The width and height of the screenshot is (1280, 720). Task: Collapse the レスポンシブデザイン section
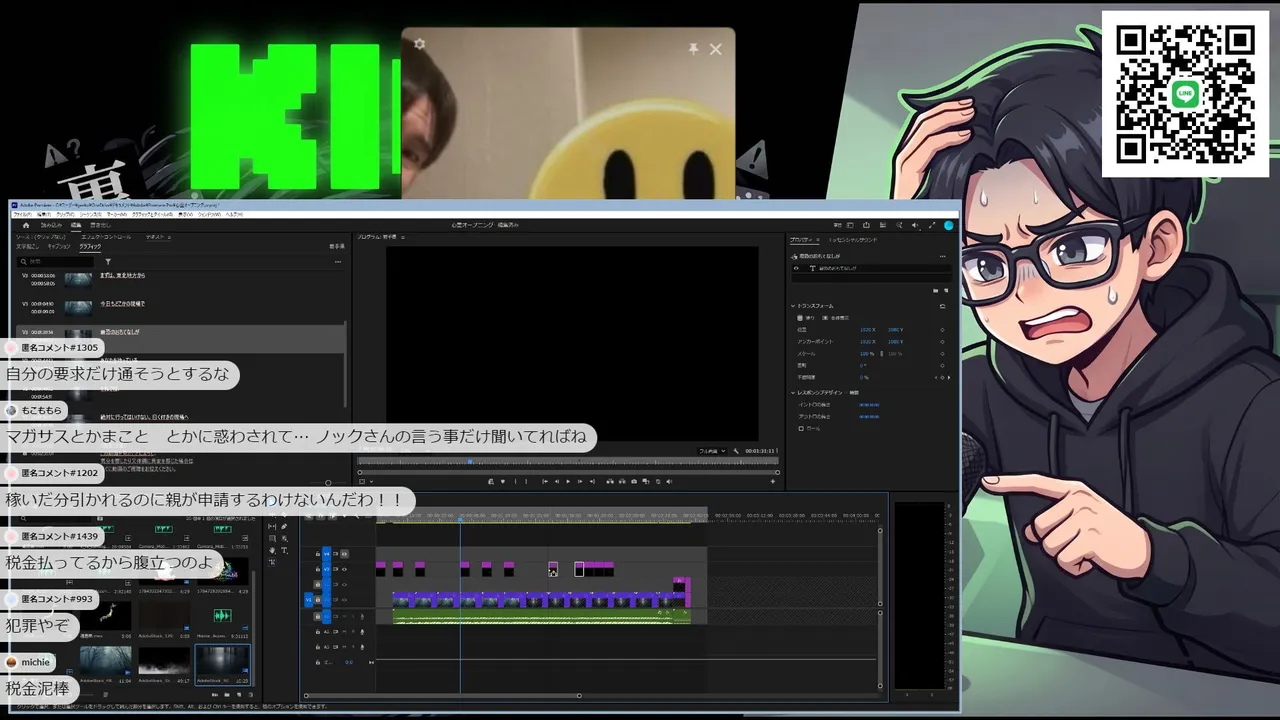[793, 393]
